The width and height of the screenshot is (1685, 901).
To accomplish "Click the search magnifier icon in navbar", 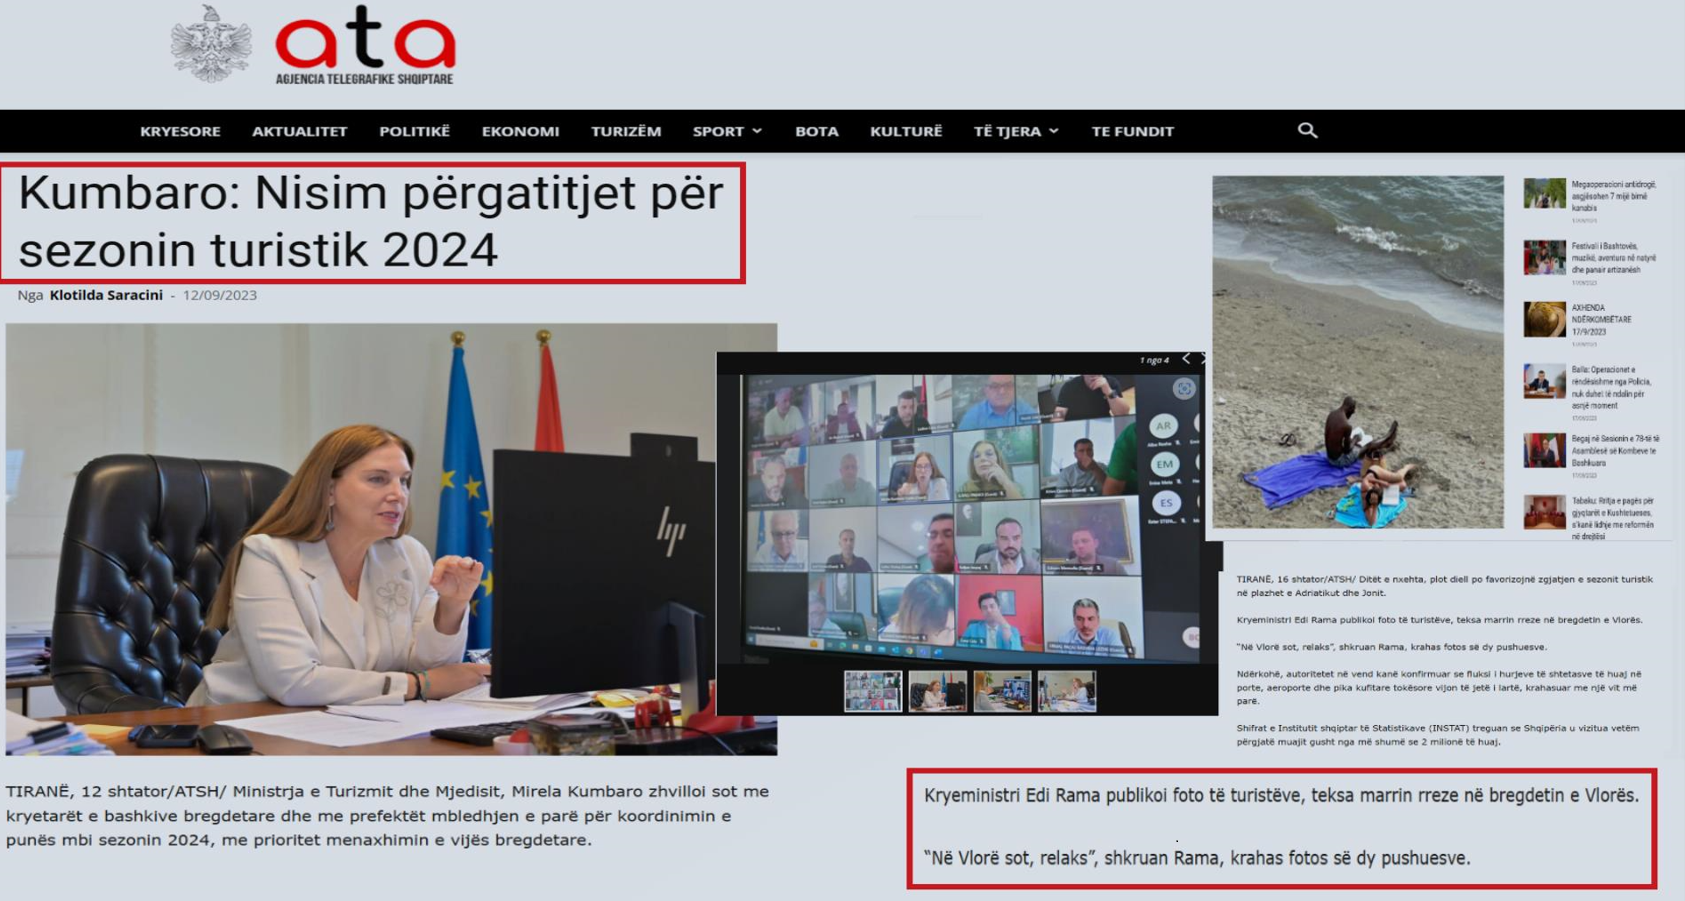I will pyautogui.click(x=1307, y=131).
